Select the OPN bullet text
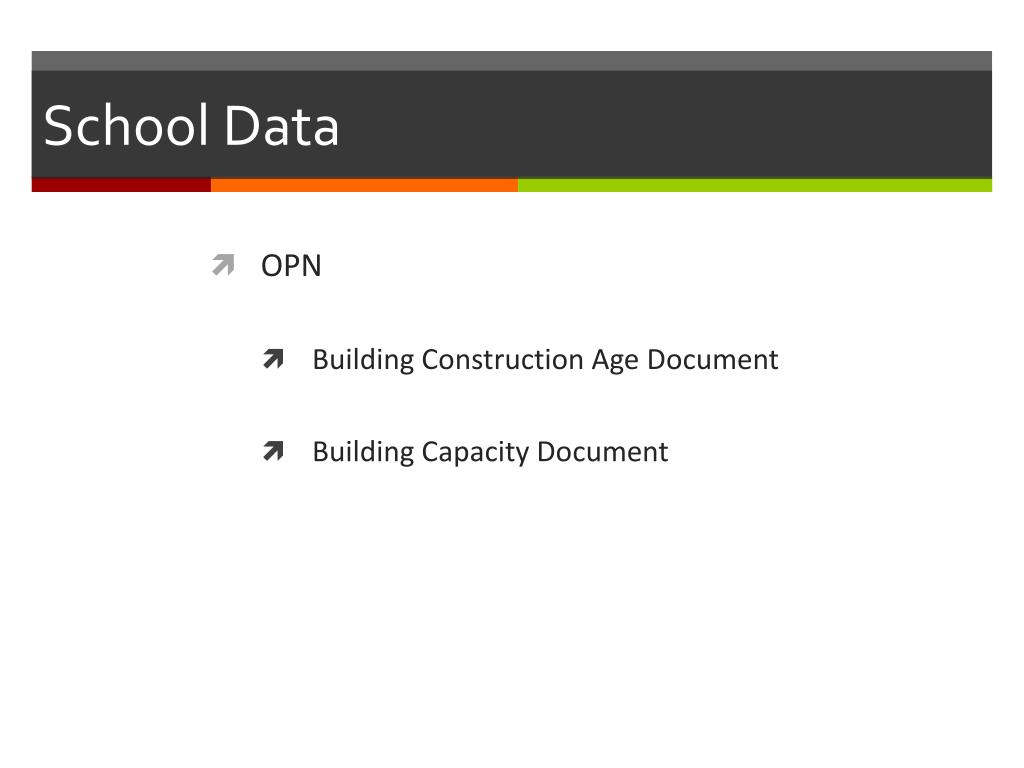Image resolution: width=1024 pixels, height=768 pixels. coord(291,266)
